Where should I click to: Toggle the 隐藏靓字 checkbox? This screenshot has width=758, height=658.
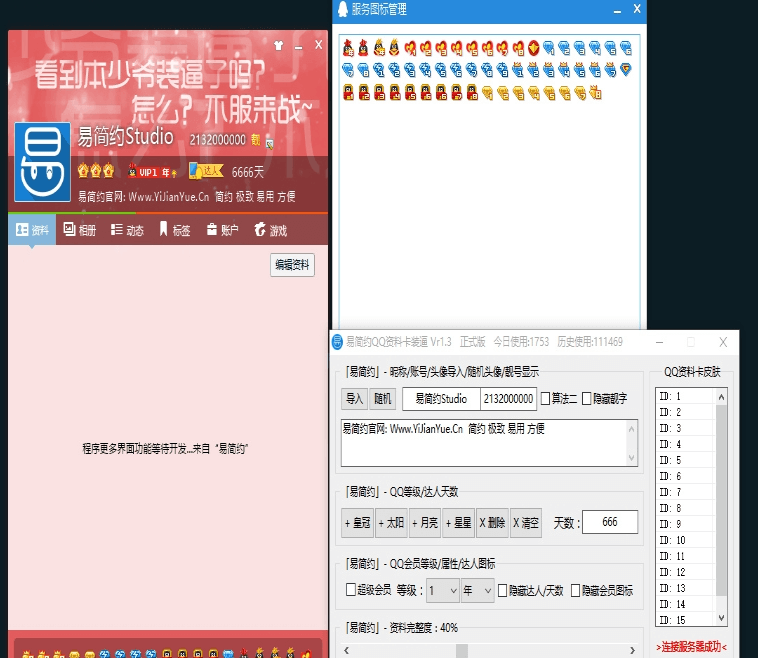[587, 399]
